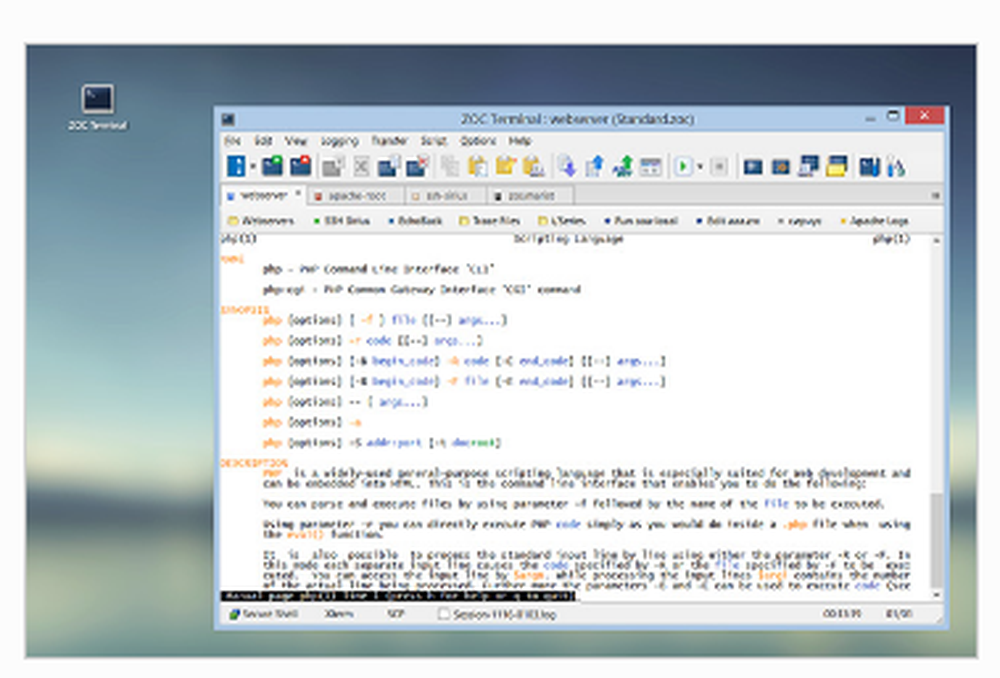Start a new quick connection
This screenshot has width=1000, height=678.
[271, 166]
